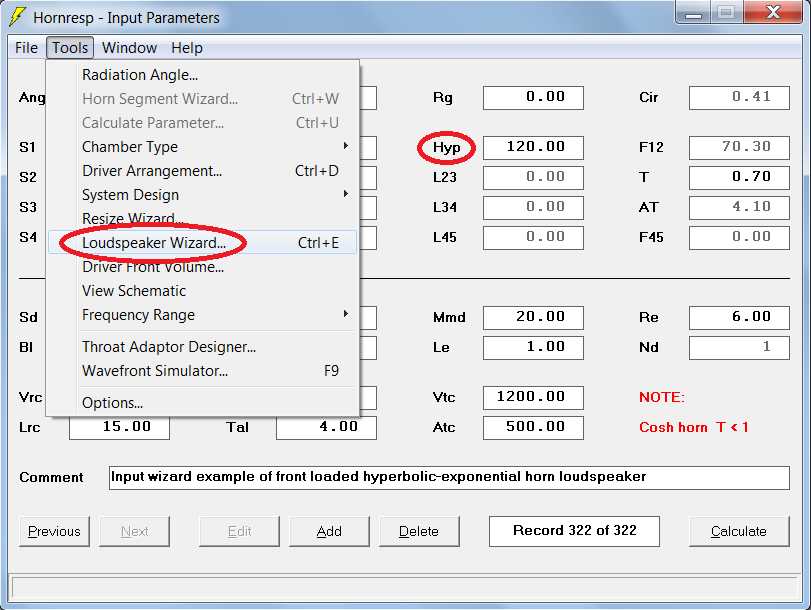Click the L23 value field
This screenshot has width=811, height=610.
[x=533, y=177]
